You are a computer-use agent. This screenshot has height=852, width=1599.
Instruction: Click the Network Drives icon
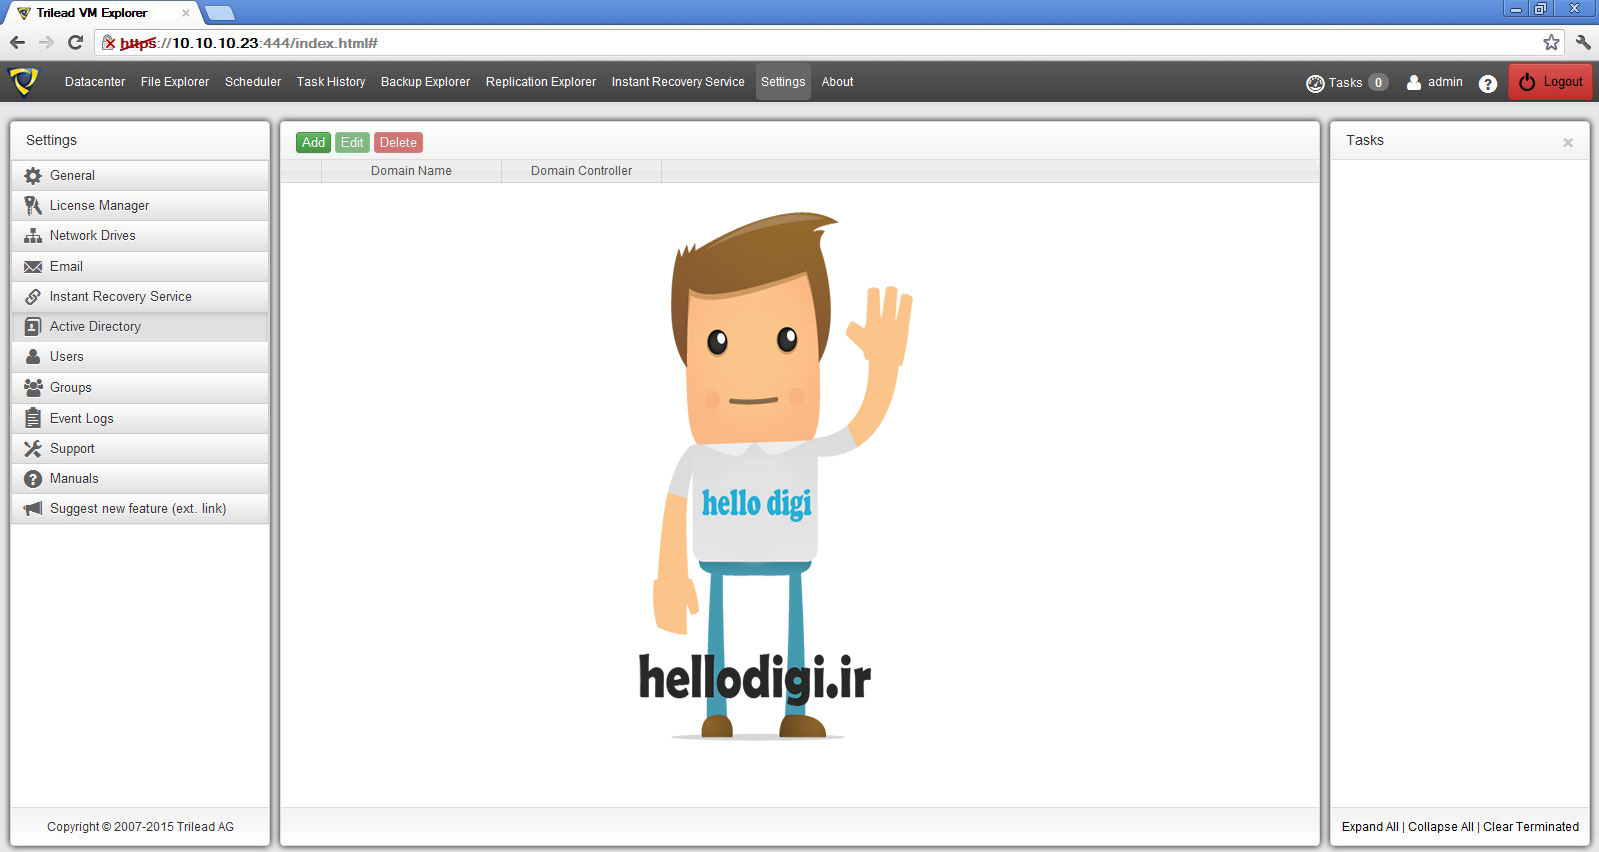pos(33,236)
